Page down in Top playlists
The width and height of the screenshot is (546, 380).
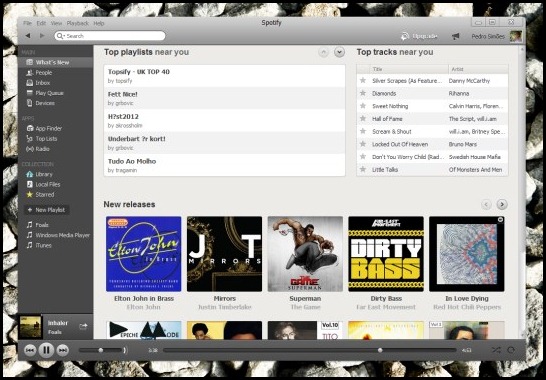pos(339,52)
